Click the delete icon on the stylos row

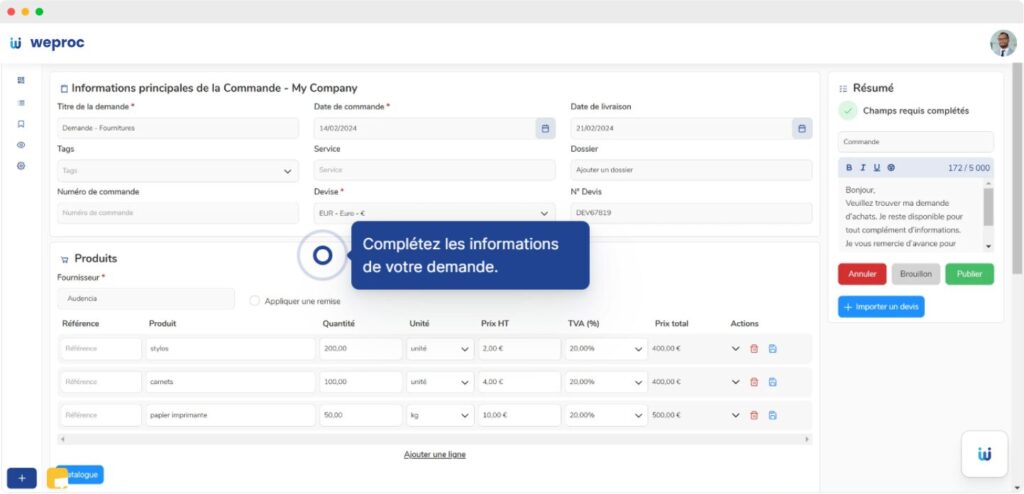pyautogui.click(x=754, y=349)
